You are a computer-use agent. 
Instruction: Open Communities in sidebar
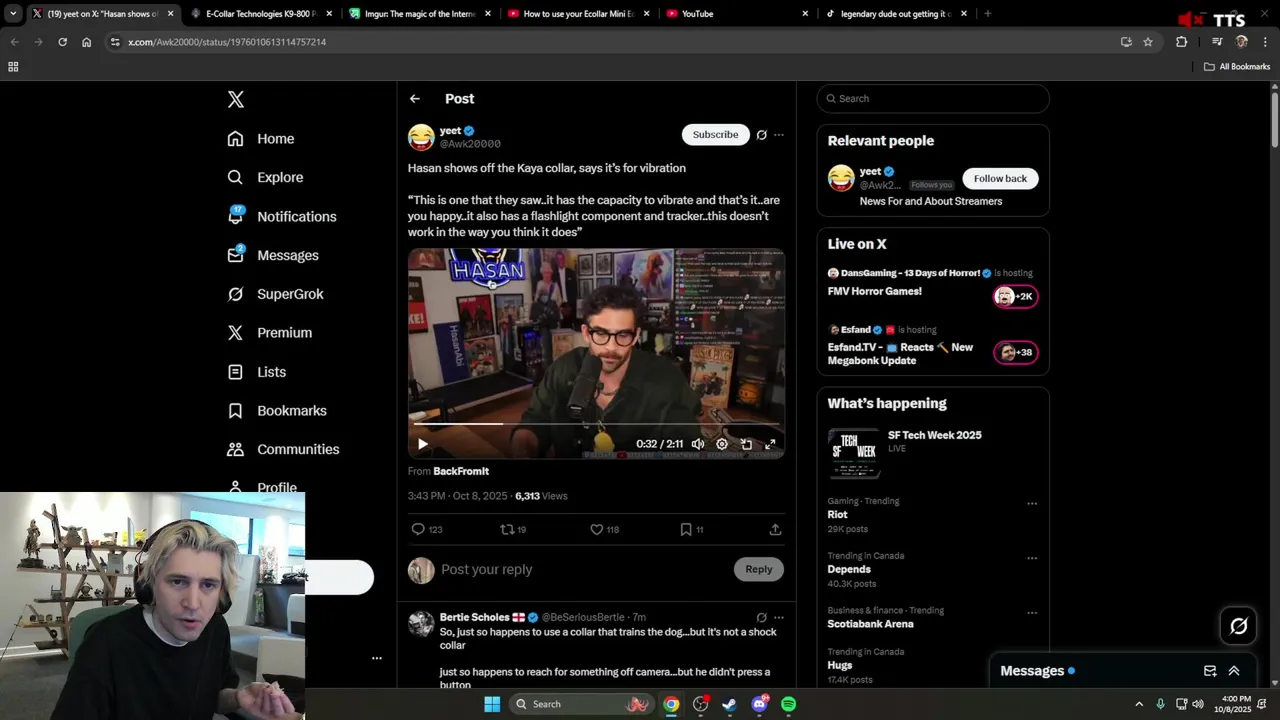tap(283, 449)
